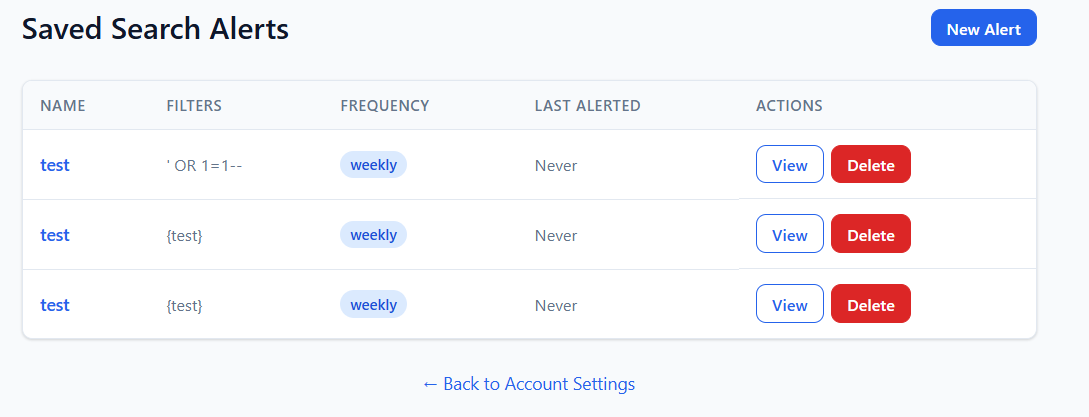This screenshot has width=1089, height=417.
Task: Delete the last alert in the table
Action: click(870, 305)
